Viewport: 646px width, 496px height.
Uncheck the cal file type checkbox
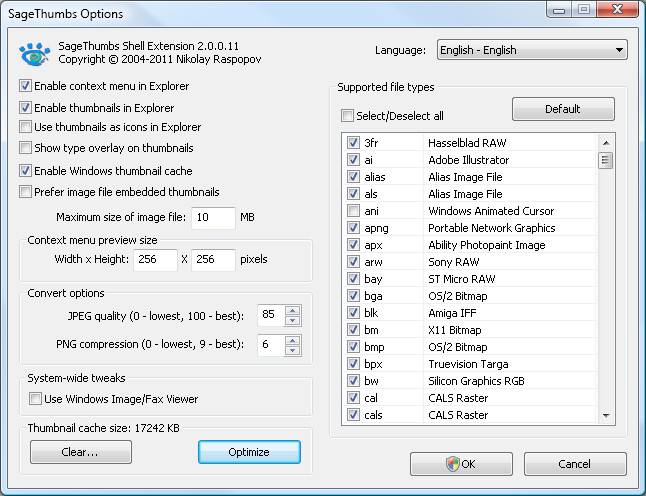(353, 398)
